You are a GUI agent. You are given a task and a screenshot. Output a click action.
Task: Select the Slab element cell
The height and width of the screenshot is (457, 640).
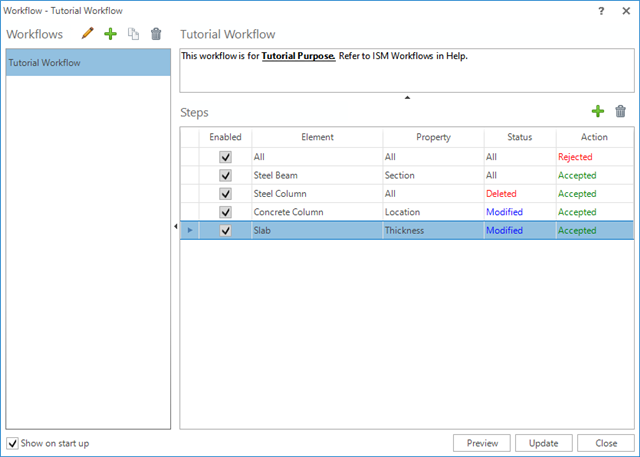[317, 231]
